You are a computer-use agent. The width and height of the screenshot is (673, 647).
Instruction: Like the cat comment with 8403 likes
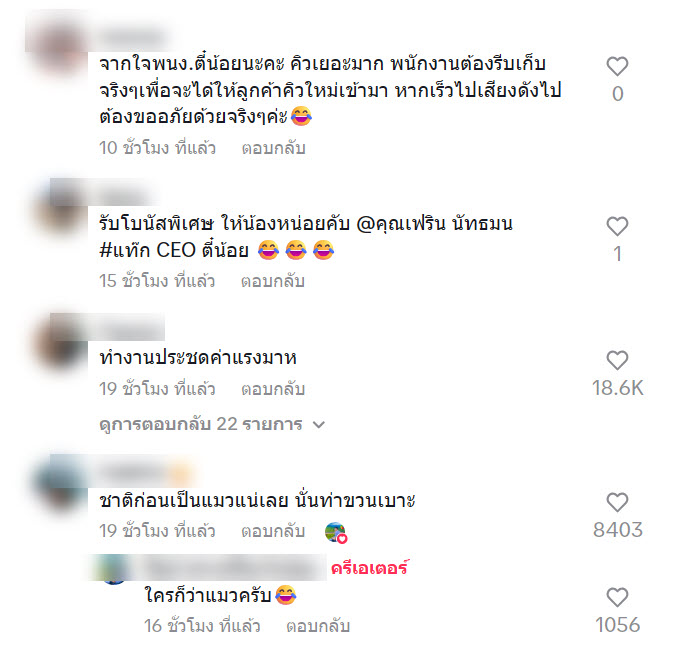coord(617,502)
